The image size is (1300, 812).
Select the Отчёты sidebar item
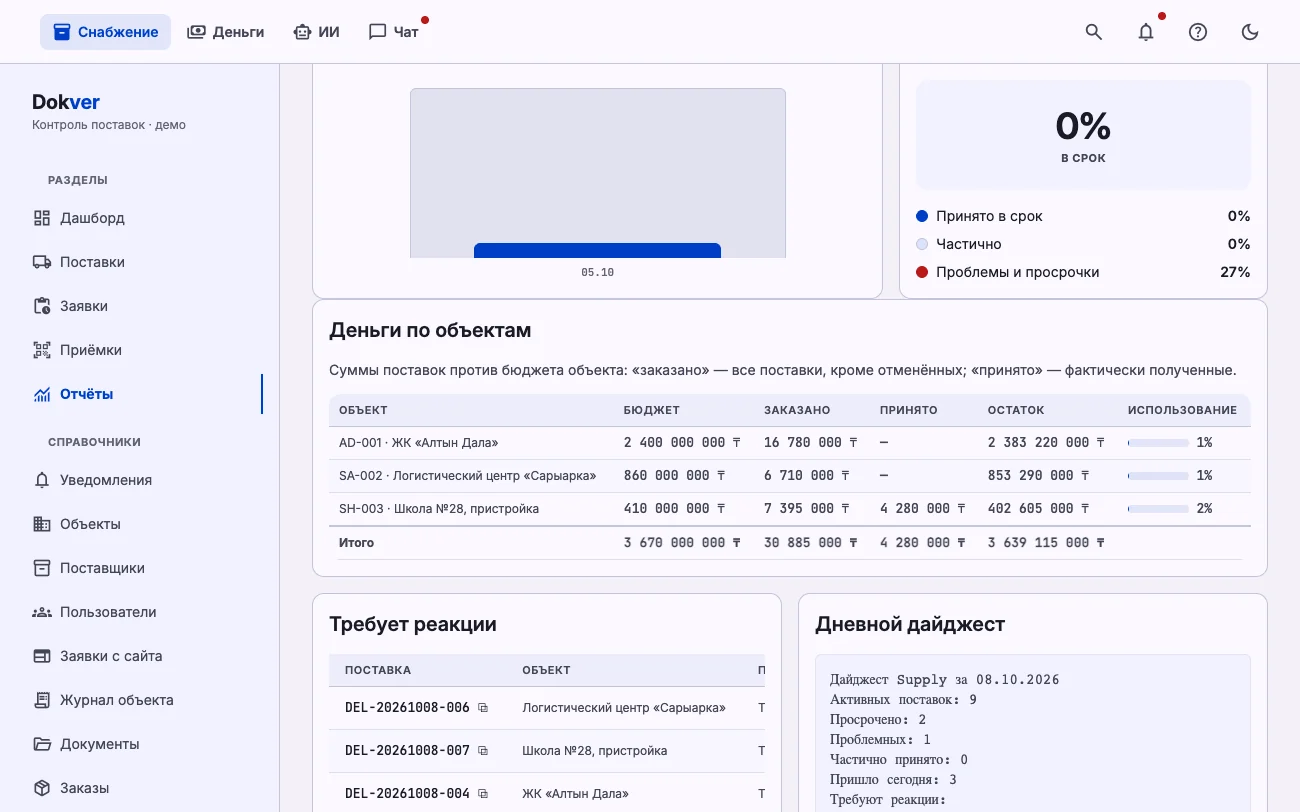pos(140,394)
